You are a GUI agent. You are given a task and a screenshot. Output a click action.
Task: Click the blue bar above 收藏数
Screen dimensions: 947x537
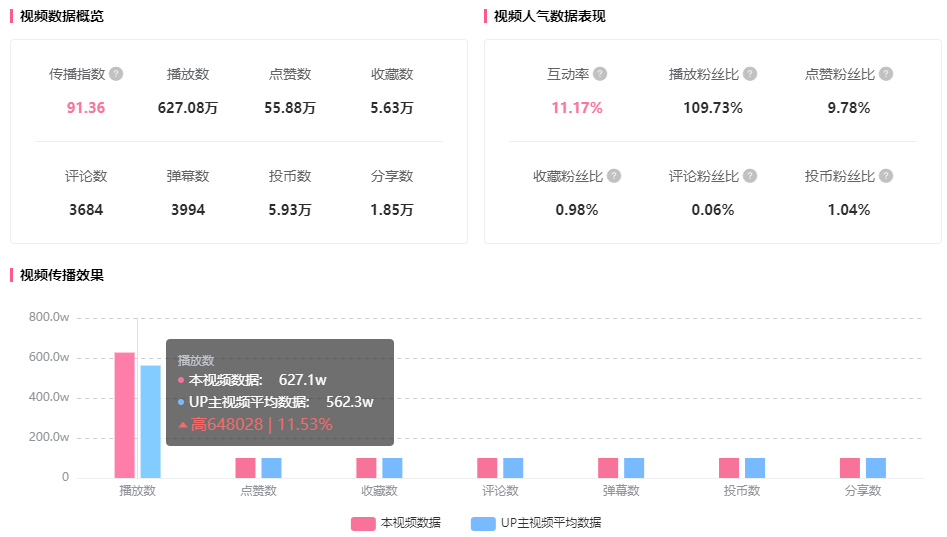coord(392,468)
